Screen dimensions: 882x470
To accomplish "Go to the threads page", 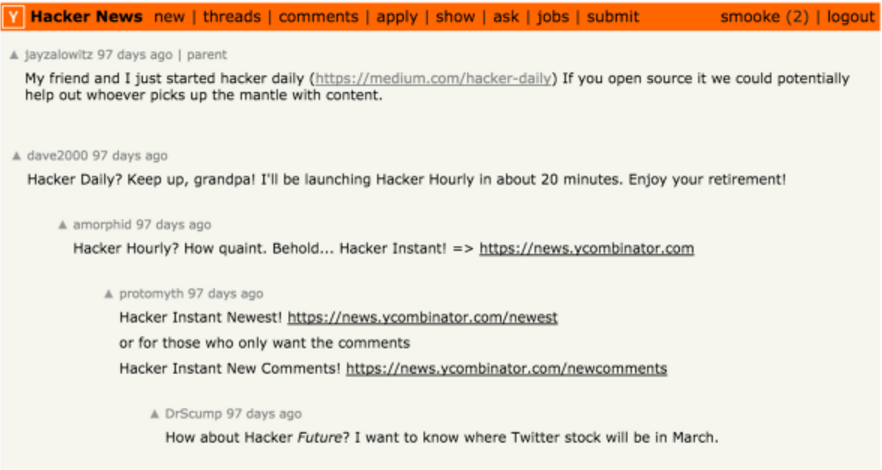I will pos(231,17).
